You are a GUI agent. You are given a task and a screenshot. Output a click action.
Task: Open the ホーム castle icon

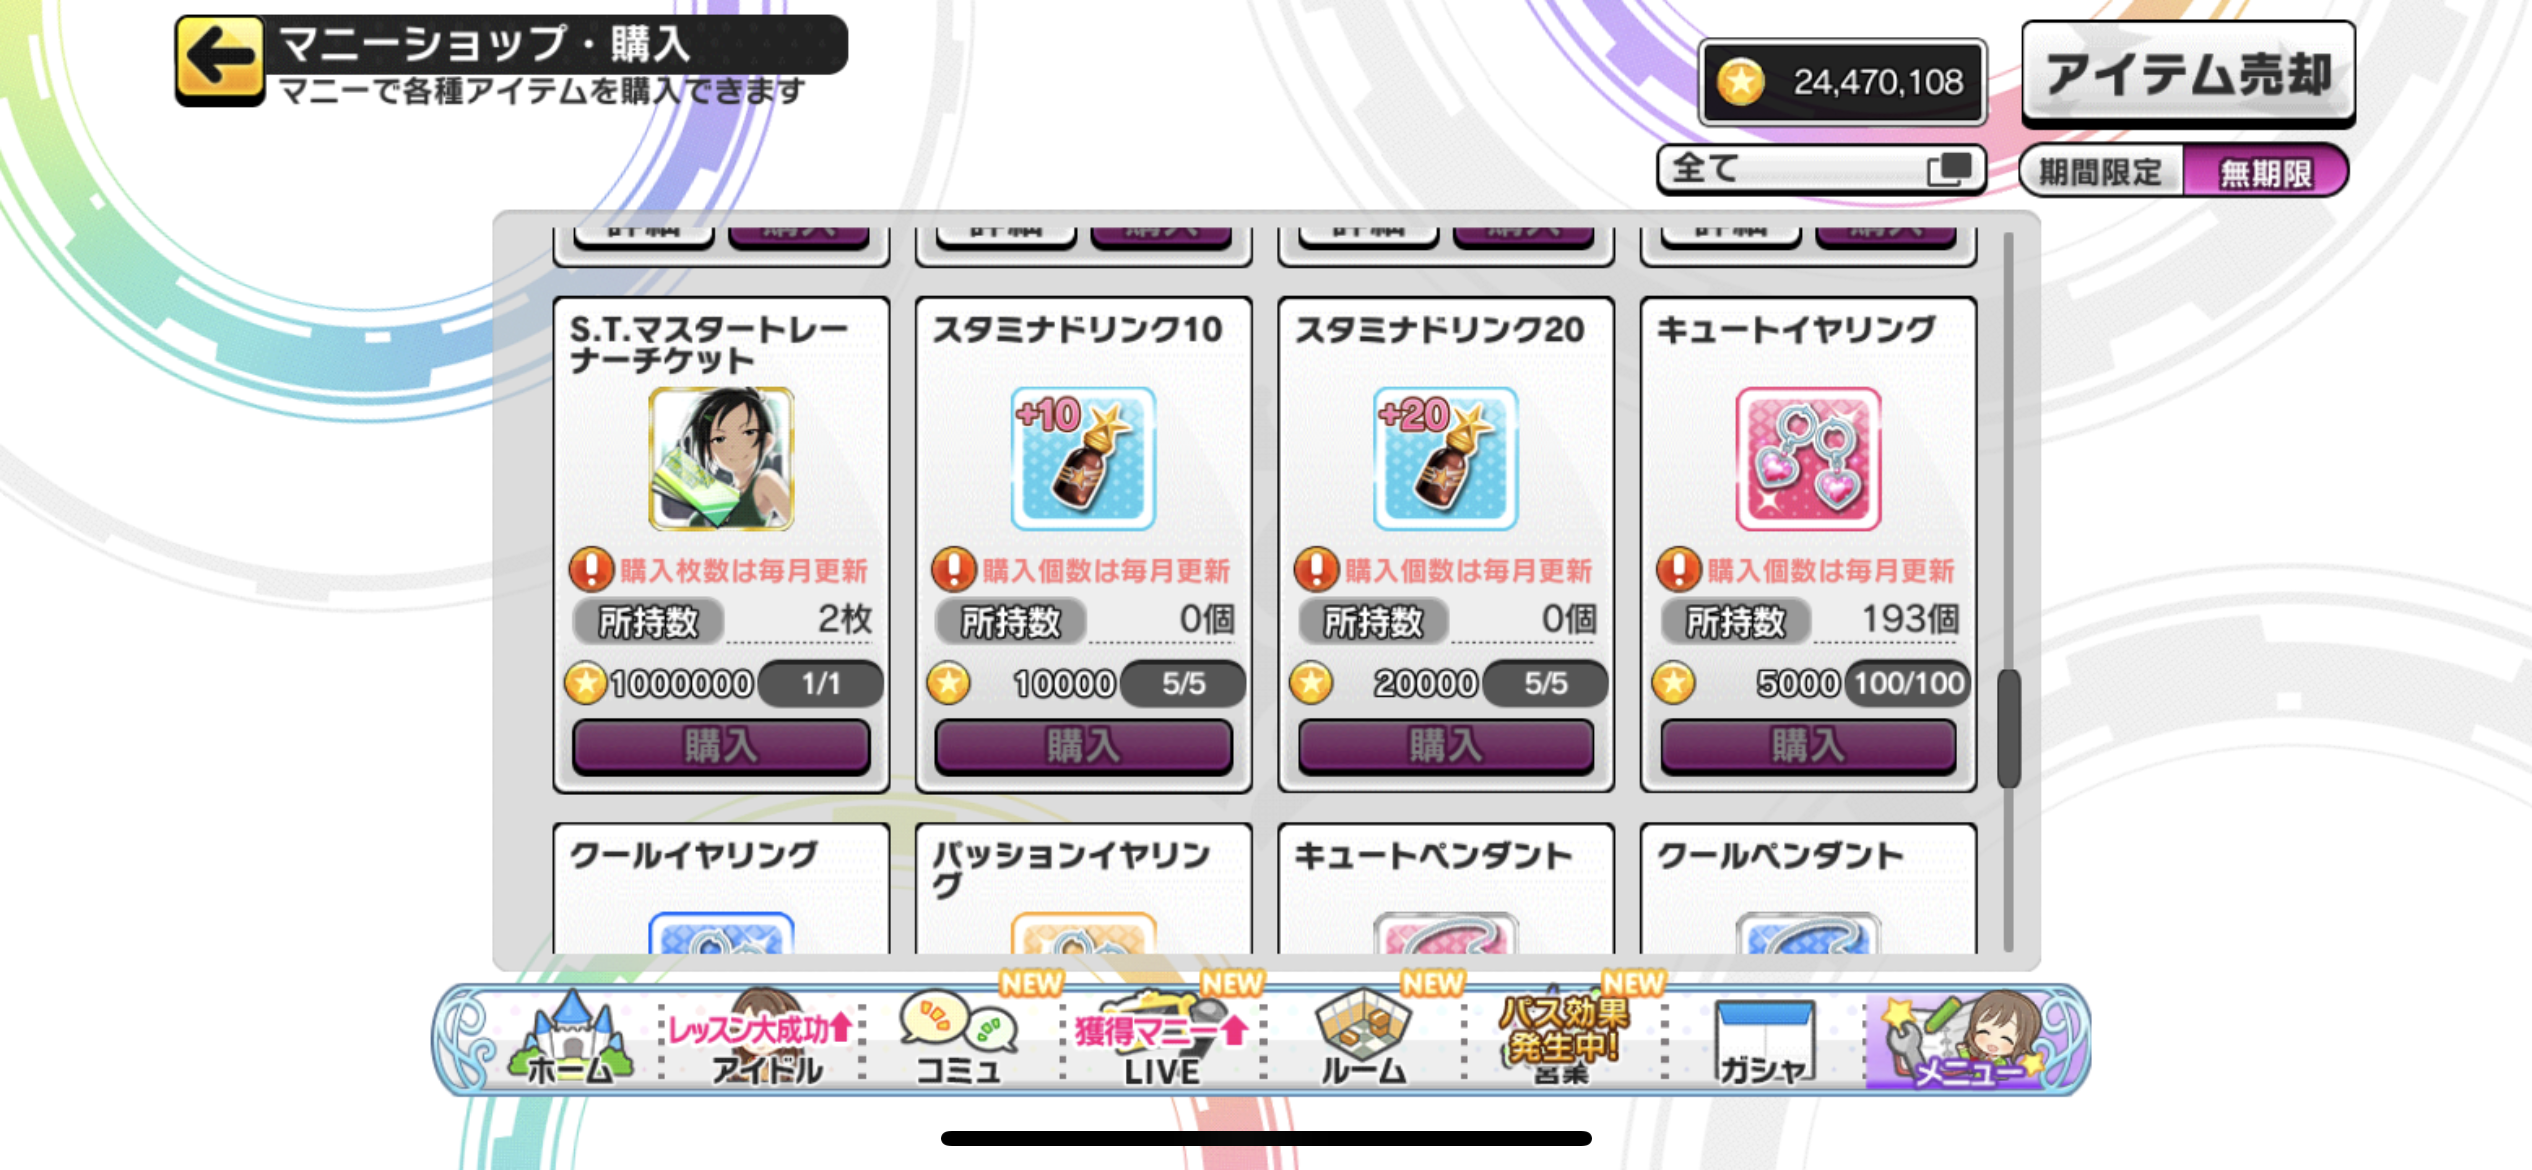(570, 1040)
